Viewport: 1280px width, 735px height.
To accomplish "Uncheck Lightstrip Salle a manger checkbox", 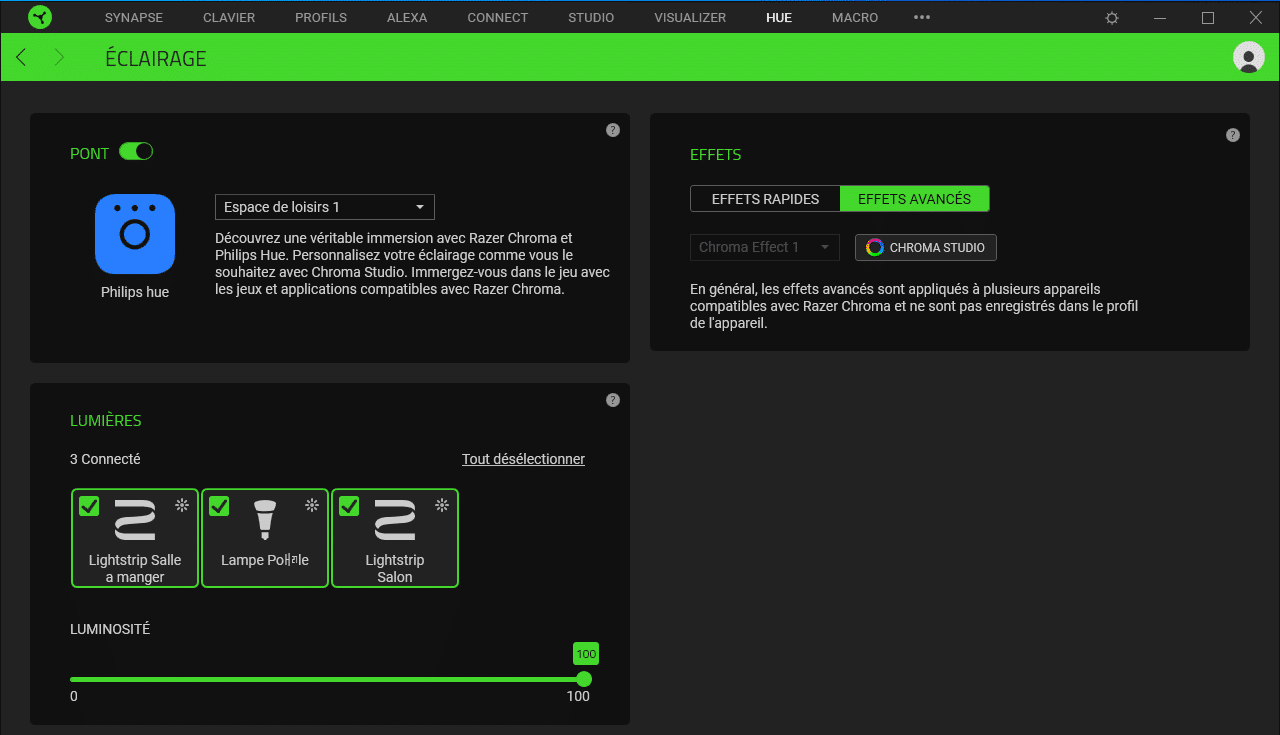I will tap(89, 506).
